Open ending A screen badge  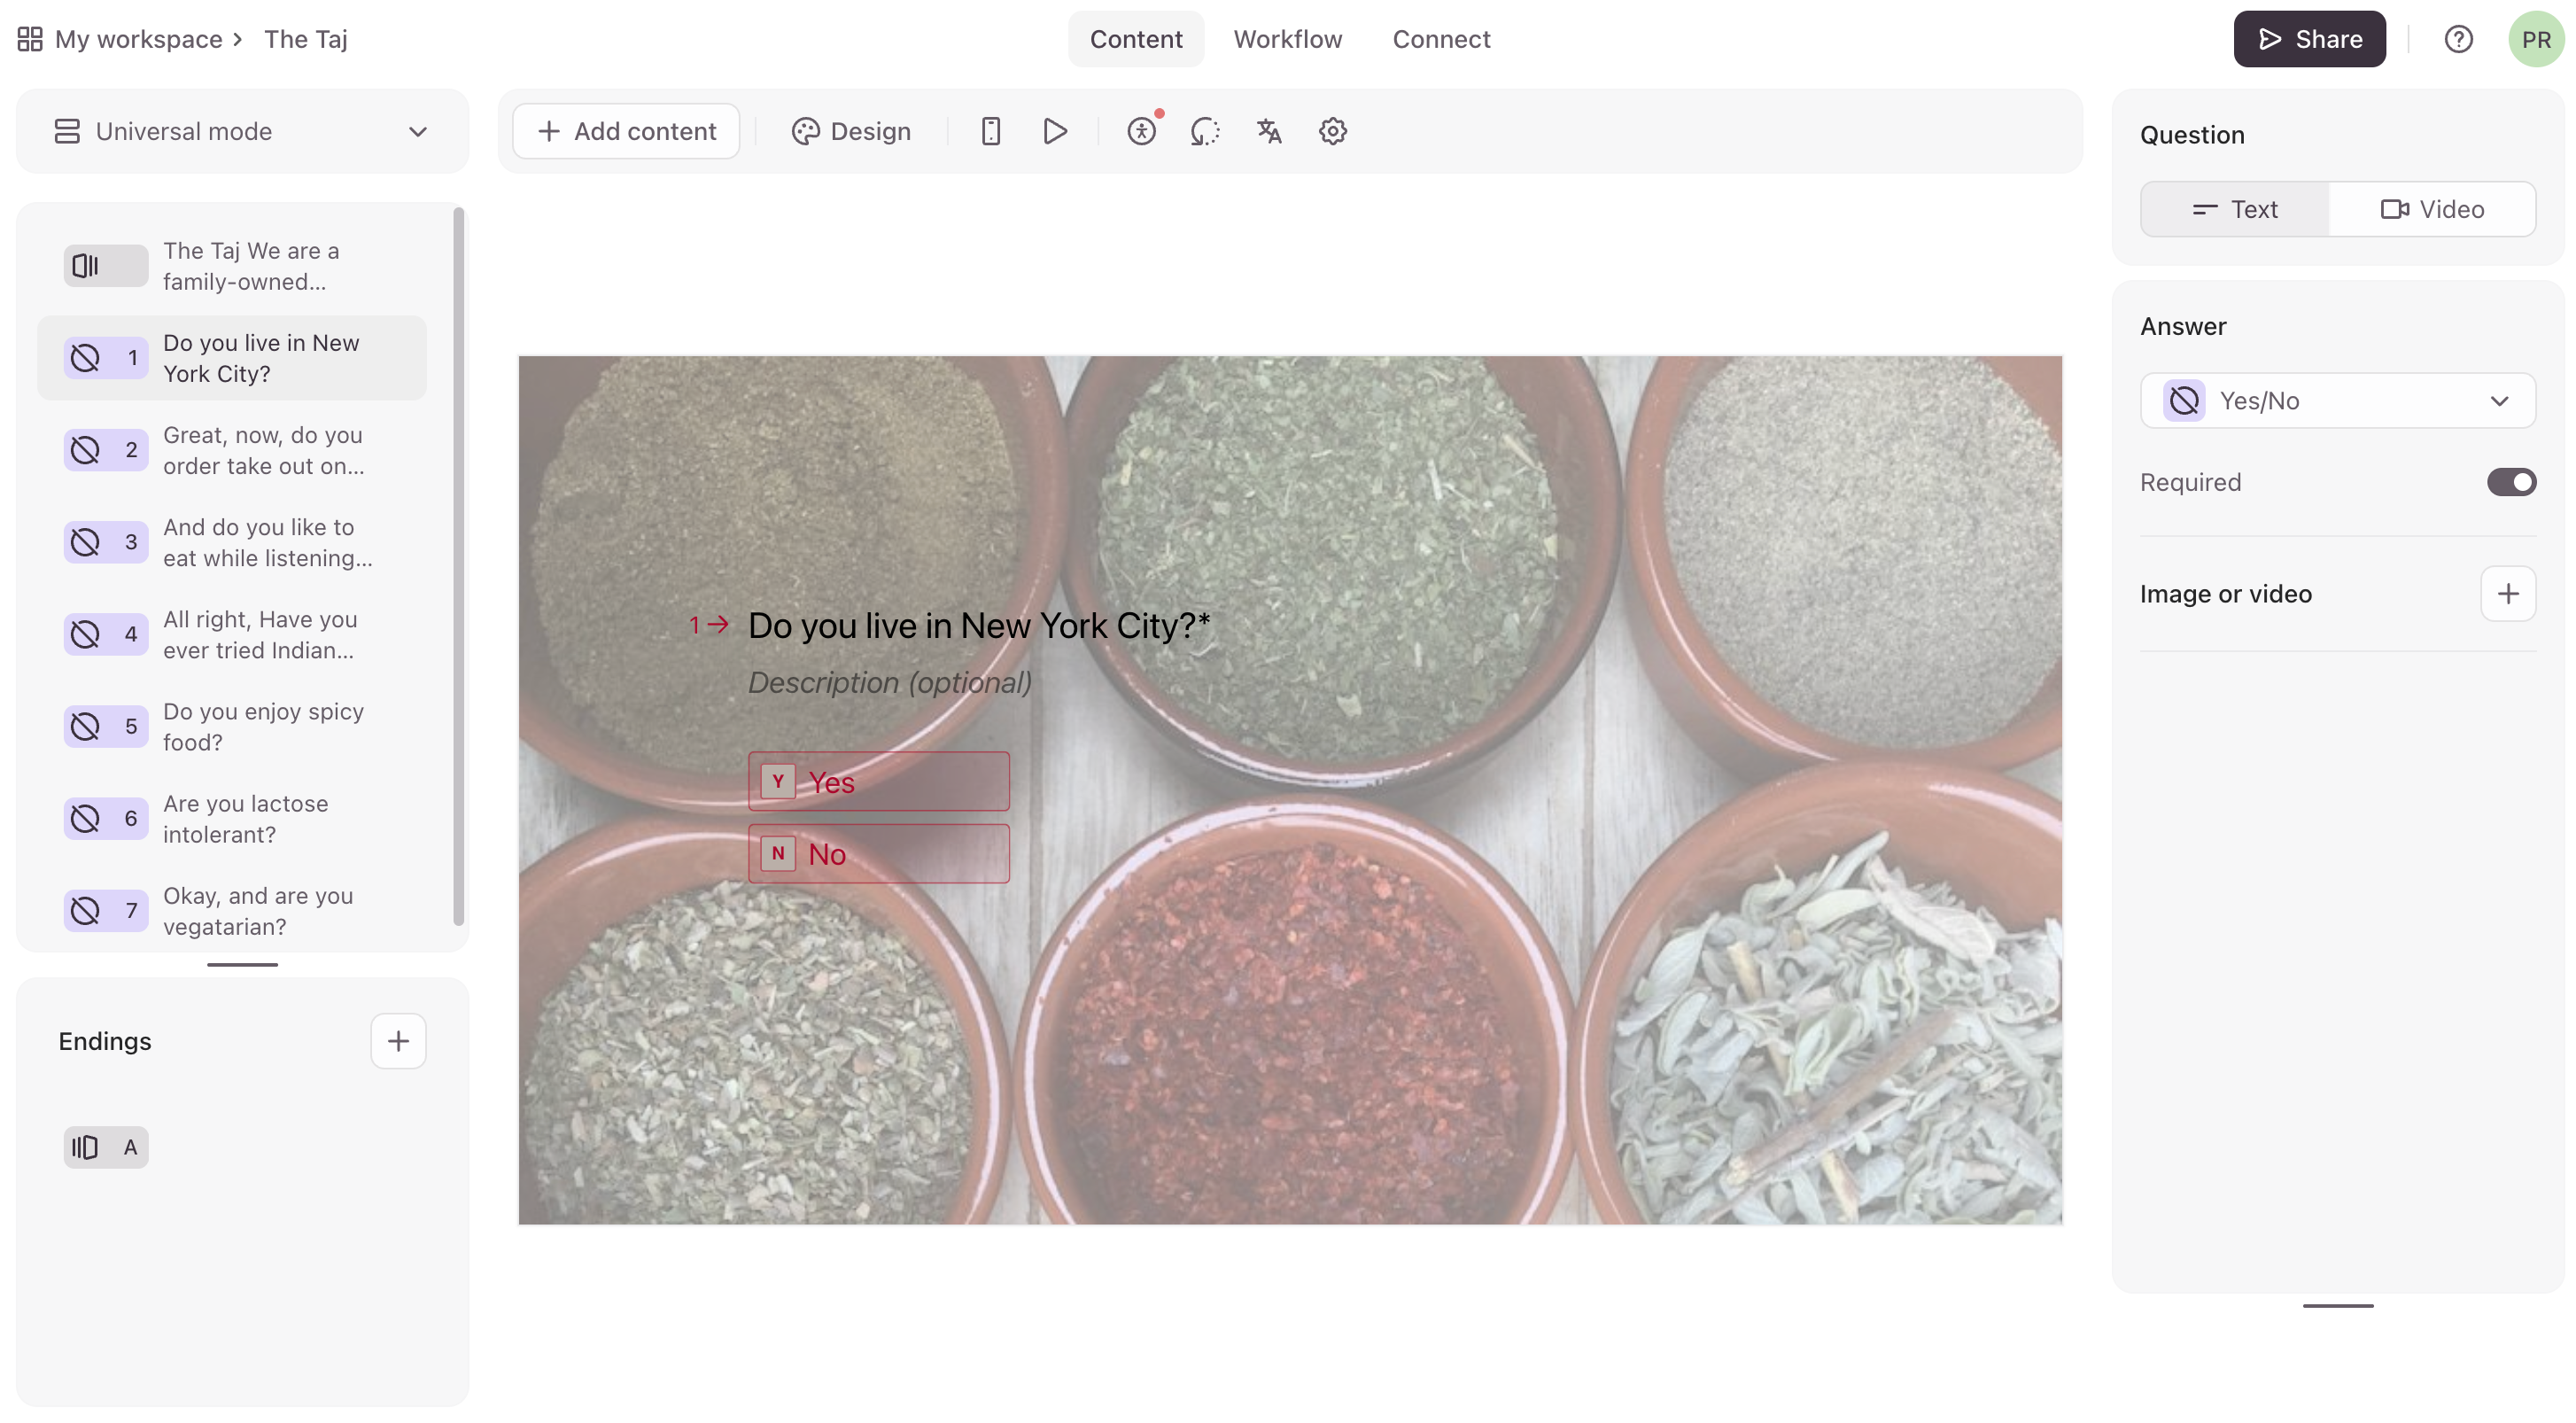pyautogui.click(x=106, y=1147)
